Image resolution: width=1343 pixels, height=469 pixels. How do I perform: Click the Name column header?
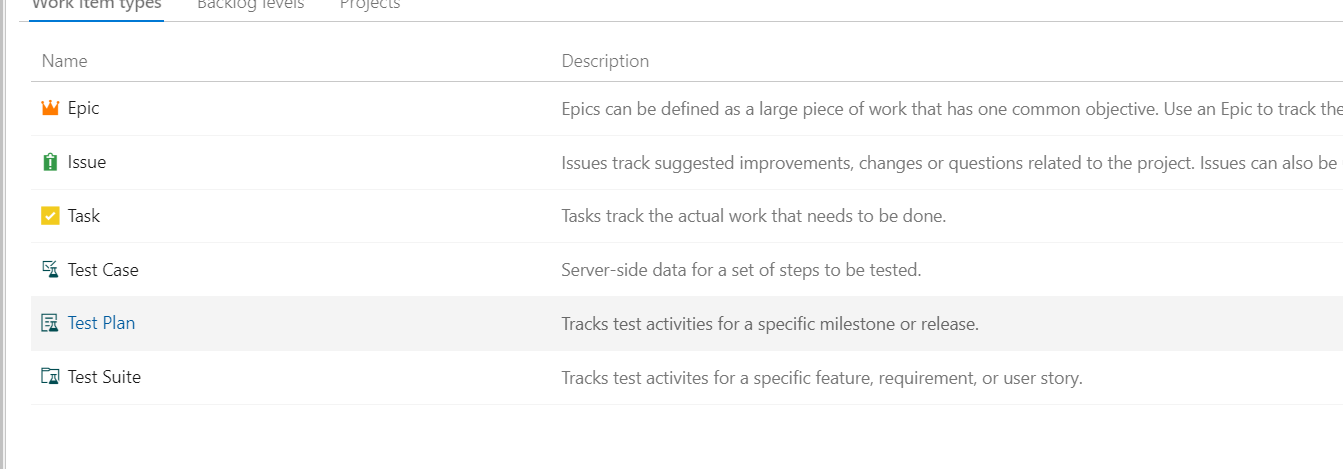[65, 61]
